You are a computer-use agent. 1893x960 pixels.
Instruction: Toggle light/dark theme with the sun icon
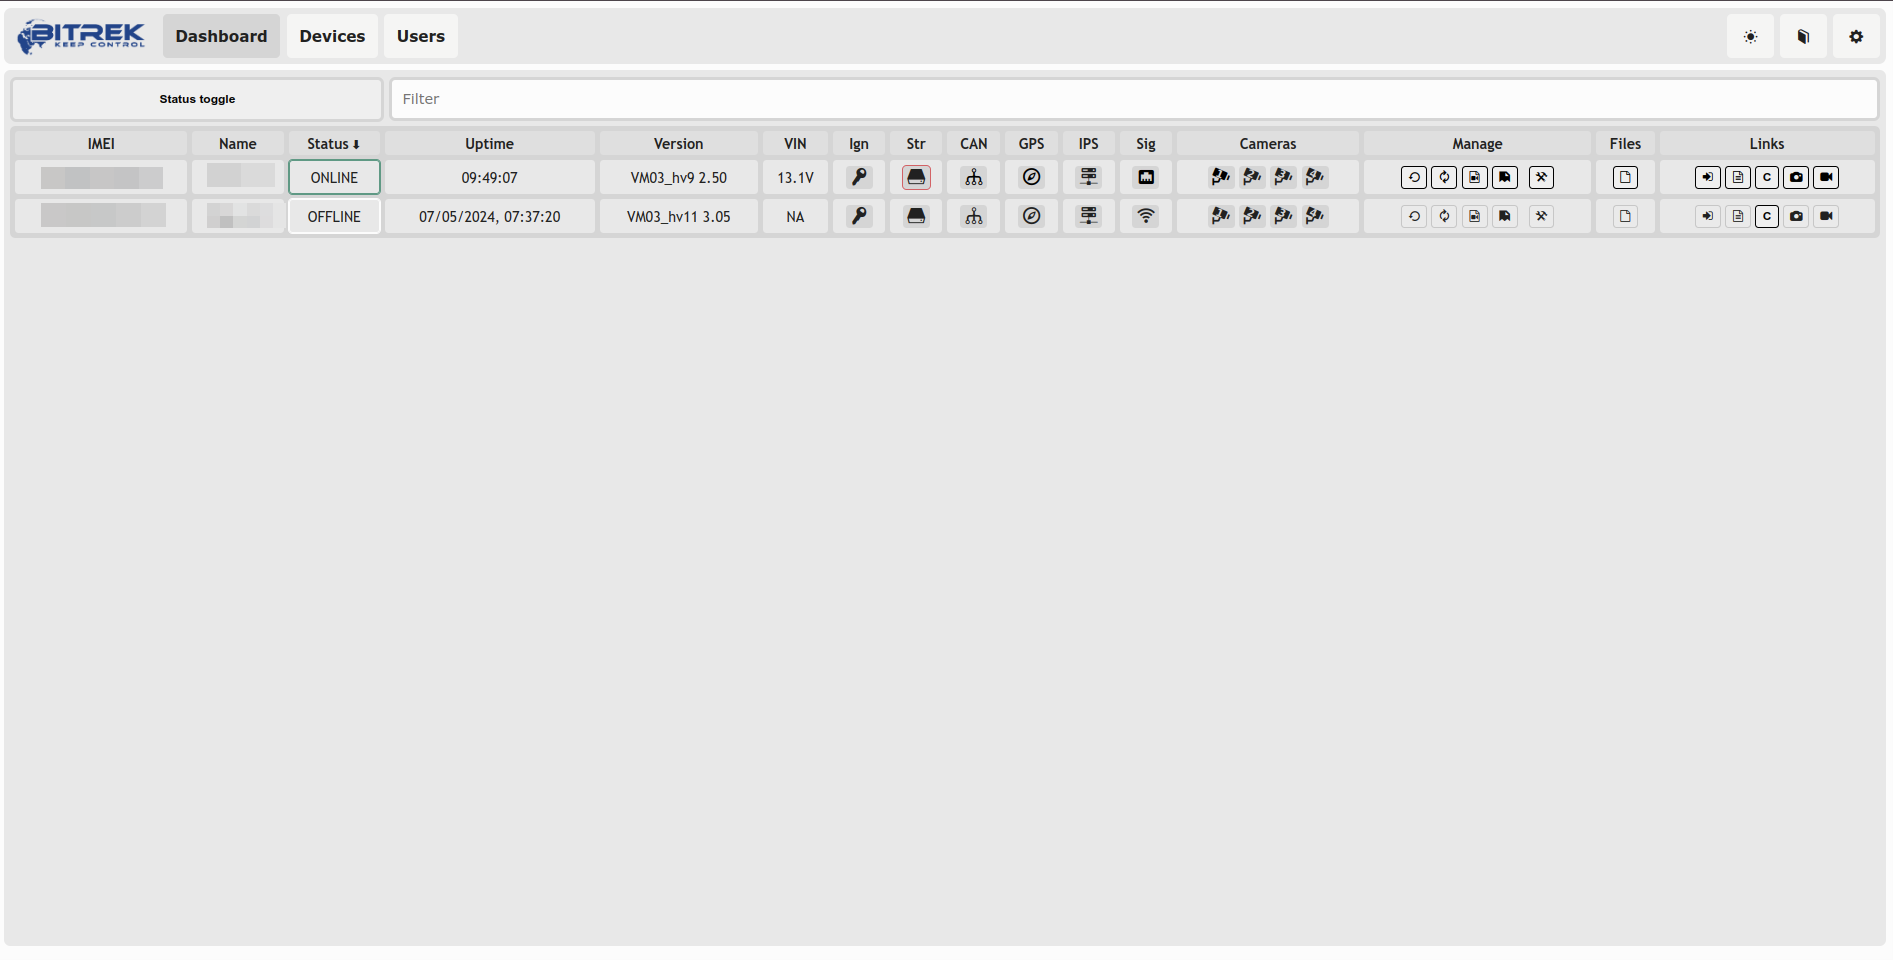click(1750, 37)
